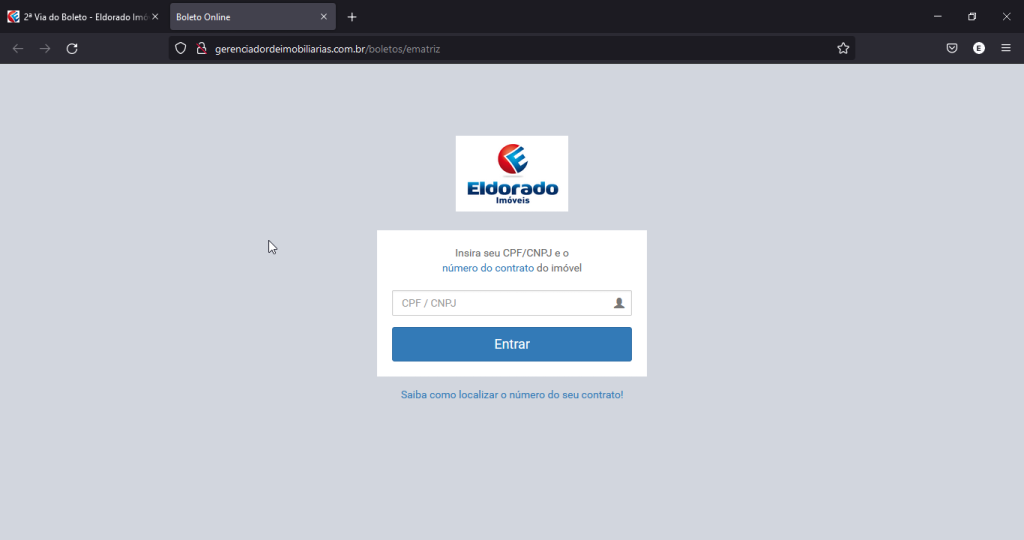This screenshot has width=1024, height=540.
Task: Reload the current page
Action: (72, 48)
